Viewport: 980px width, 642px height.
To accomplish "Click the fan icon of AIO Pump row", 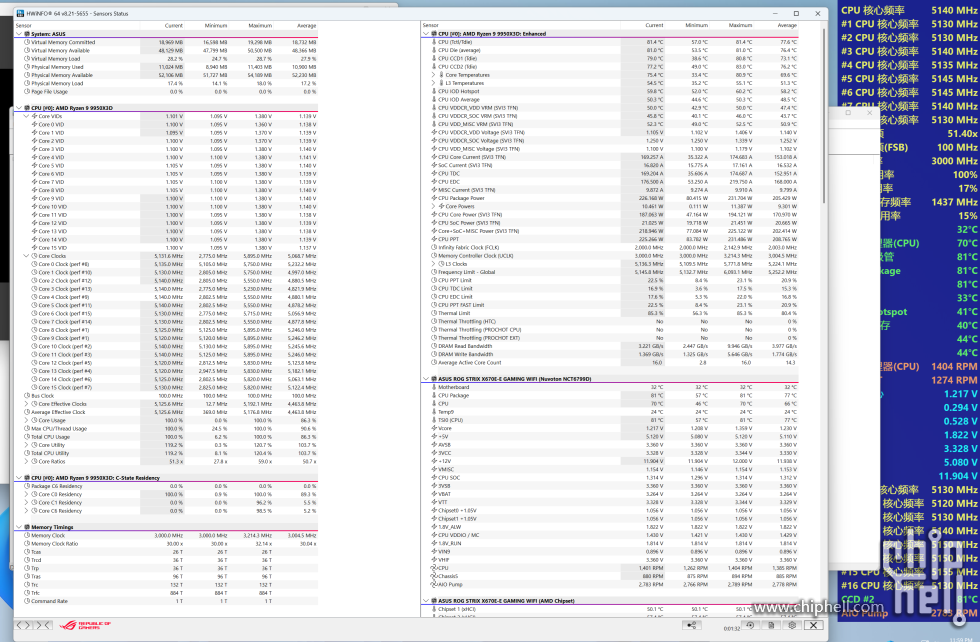I will click(x=434, y=584).
